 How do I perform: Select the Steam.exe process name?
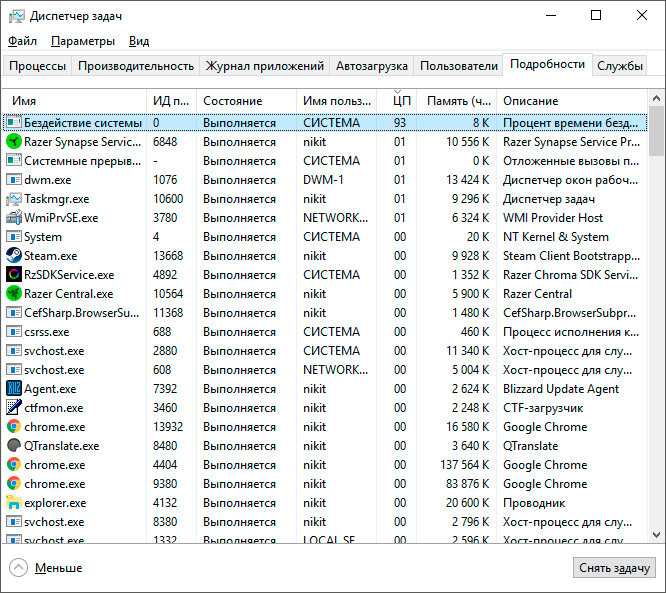tap(51, 256)
